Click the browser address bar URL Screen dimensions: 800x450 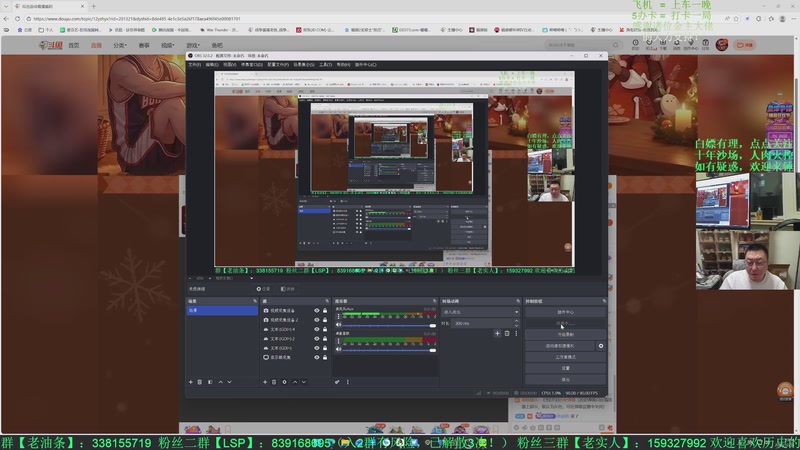[137, 19]
